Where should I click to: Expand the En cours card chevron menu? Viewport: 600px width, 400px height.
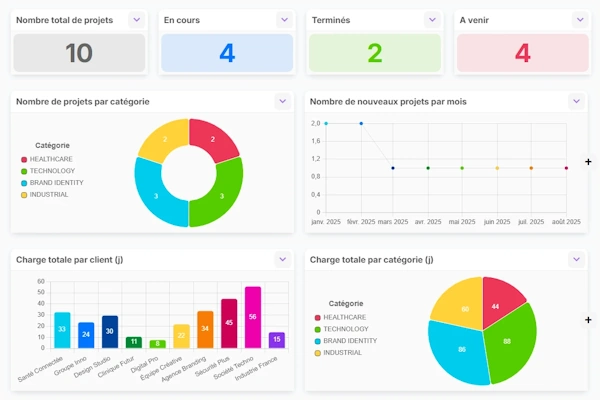pyautogui.click(x=284, y=20)
